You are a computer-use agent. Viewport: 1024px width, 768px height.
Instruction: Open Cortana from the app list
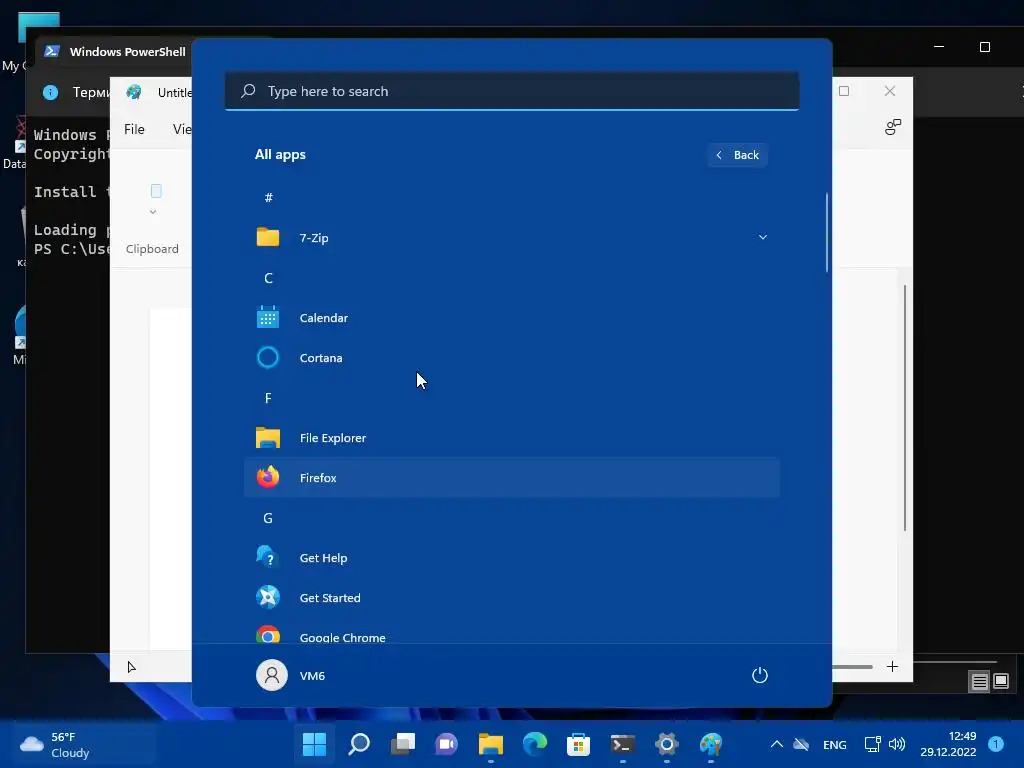click(x=511, y=358)
